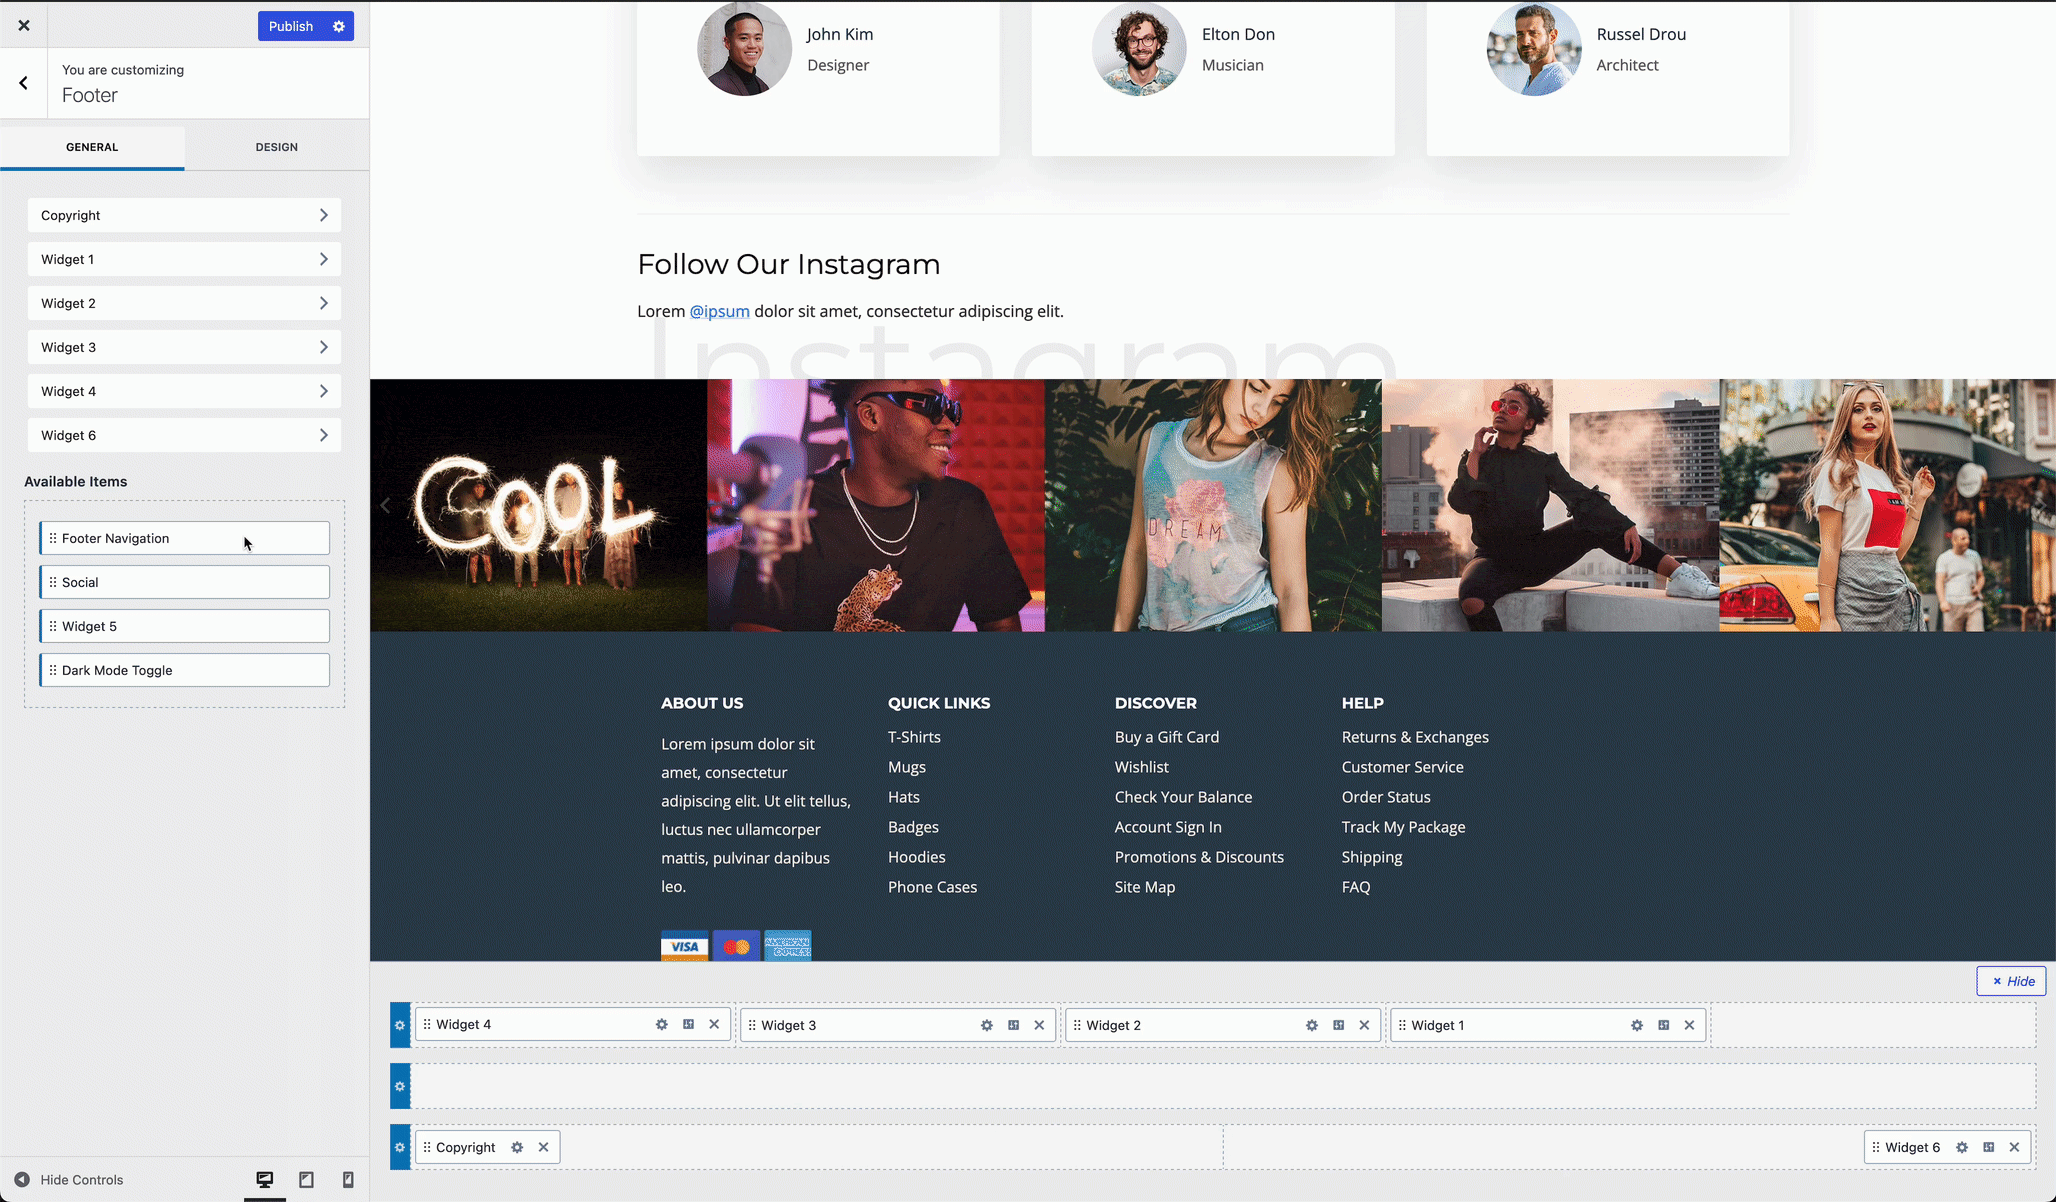Screen dimensions: 2056x1202
Task: Open top footer row settings gear
Action: tap(400, 1025)
